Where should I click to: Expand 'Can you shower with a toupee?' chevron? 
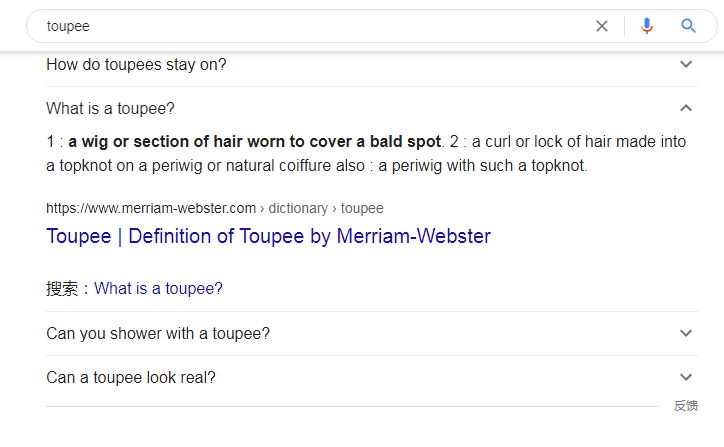point(686,333)
